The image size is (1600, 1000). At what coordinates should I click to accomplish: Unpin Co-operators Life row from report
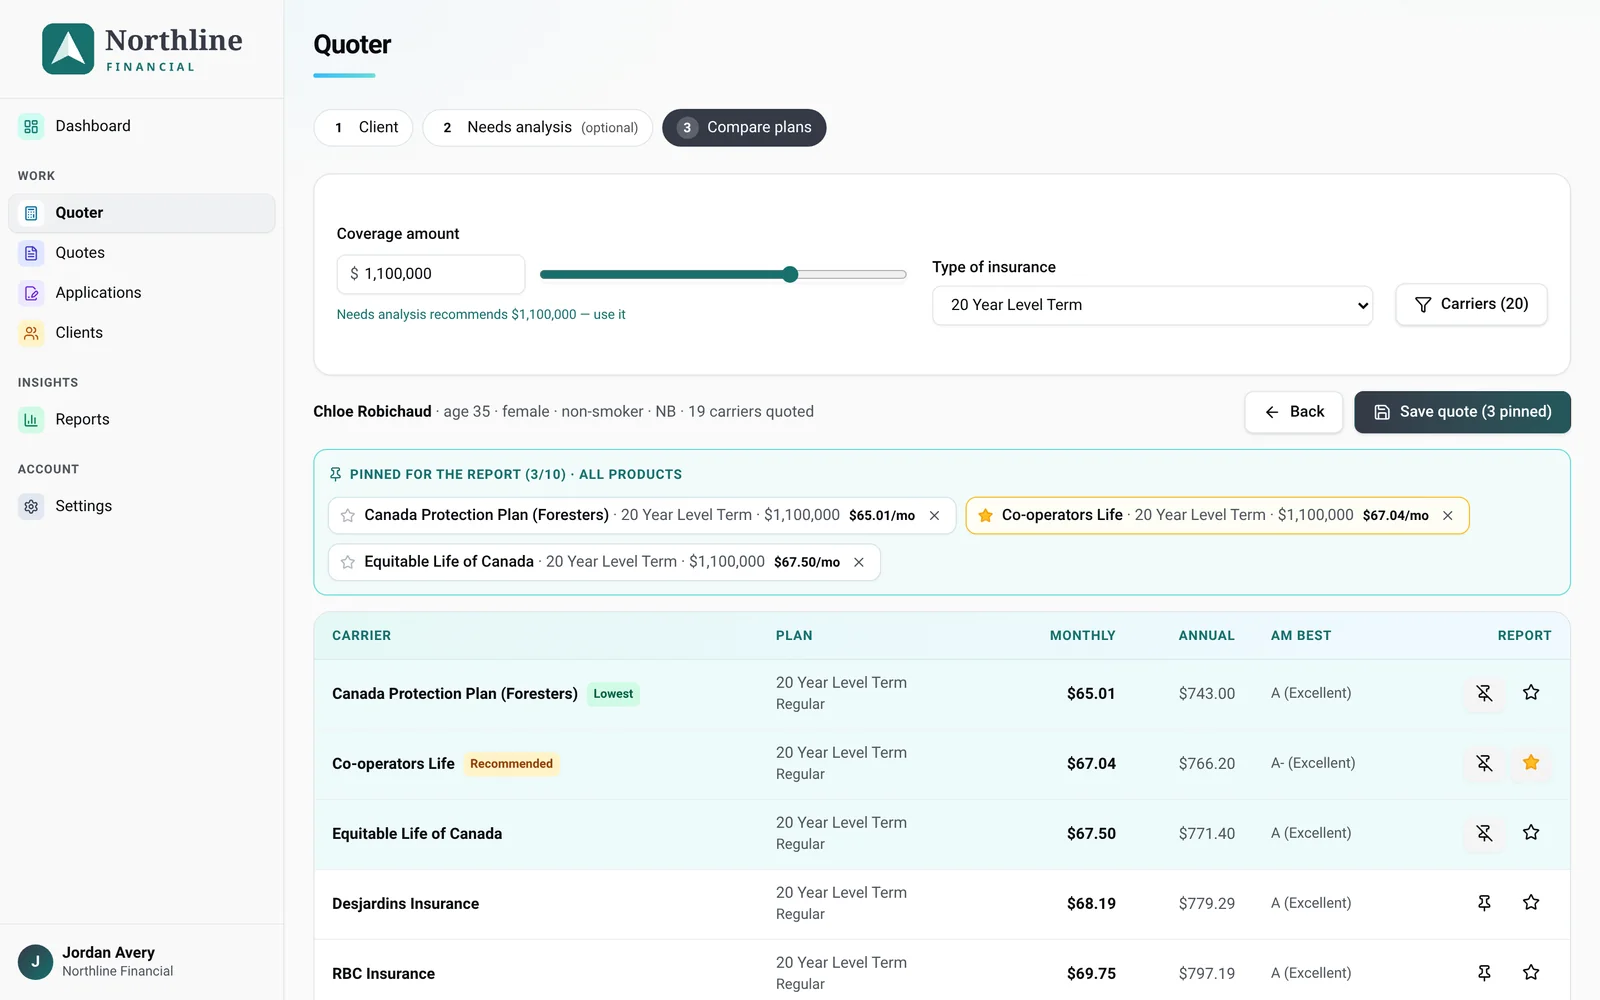coord(1484,763)
